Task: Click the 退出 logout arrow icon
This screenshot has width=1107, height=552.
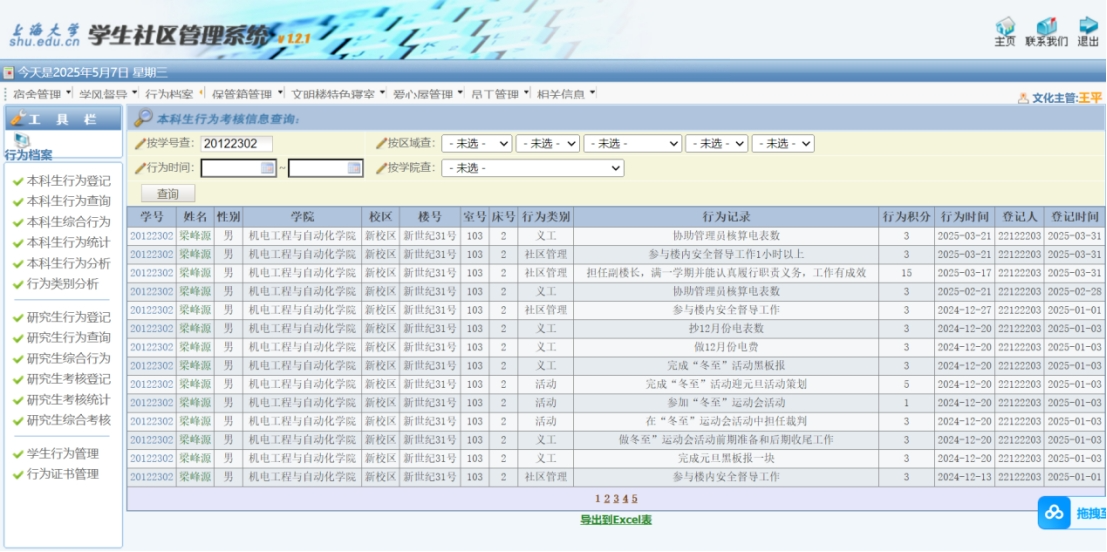Action: coord(1088,26)
